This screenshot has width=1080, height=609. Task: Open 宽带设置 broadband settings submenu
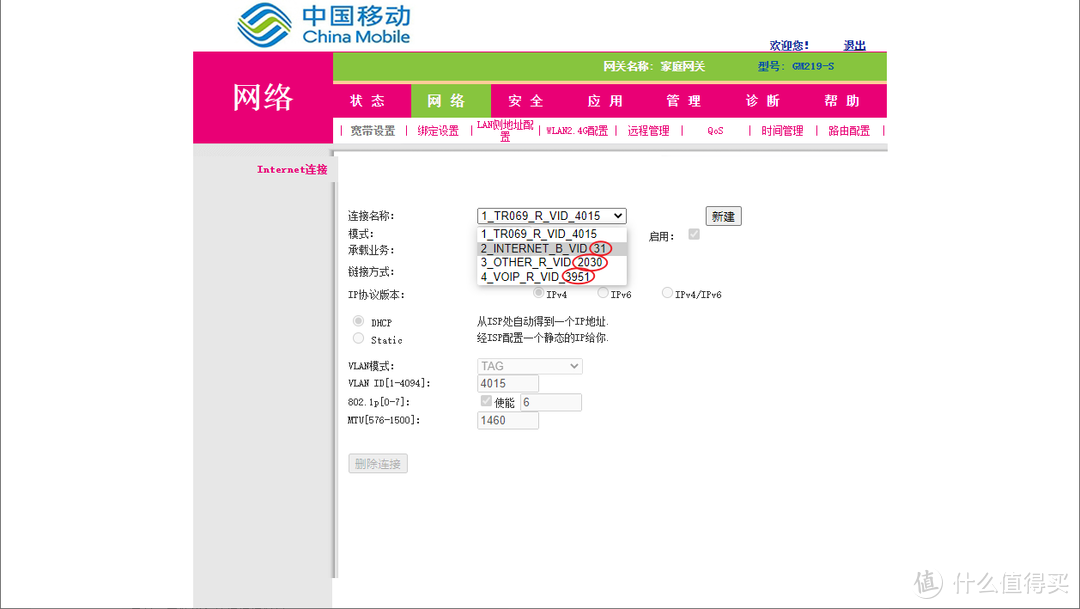(373, 130)
